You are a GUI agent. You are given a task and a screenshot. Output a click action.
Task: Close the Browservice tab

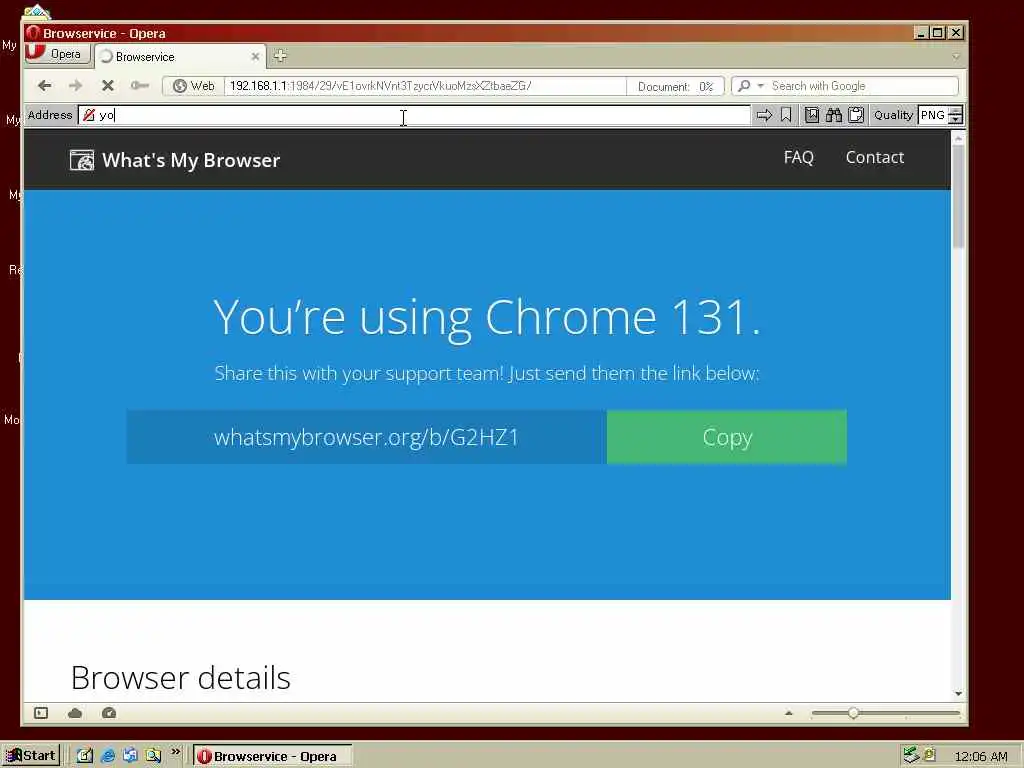point(255,57)
